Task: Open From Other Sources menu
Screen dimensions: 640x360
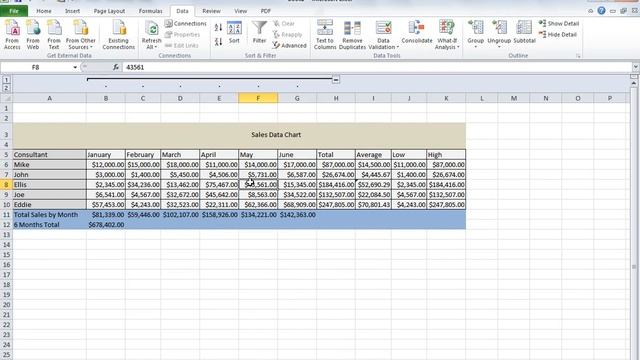Action: (80, 35)
